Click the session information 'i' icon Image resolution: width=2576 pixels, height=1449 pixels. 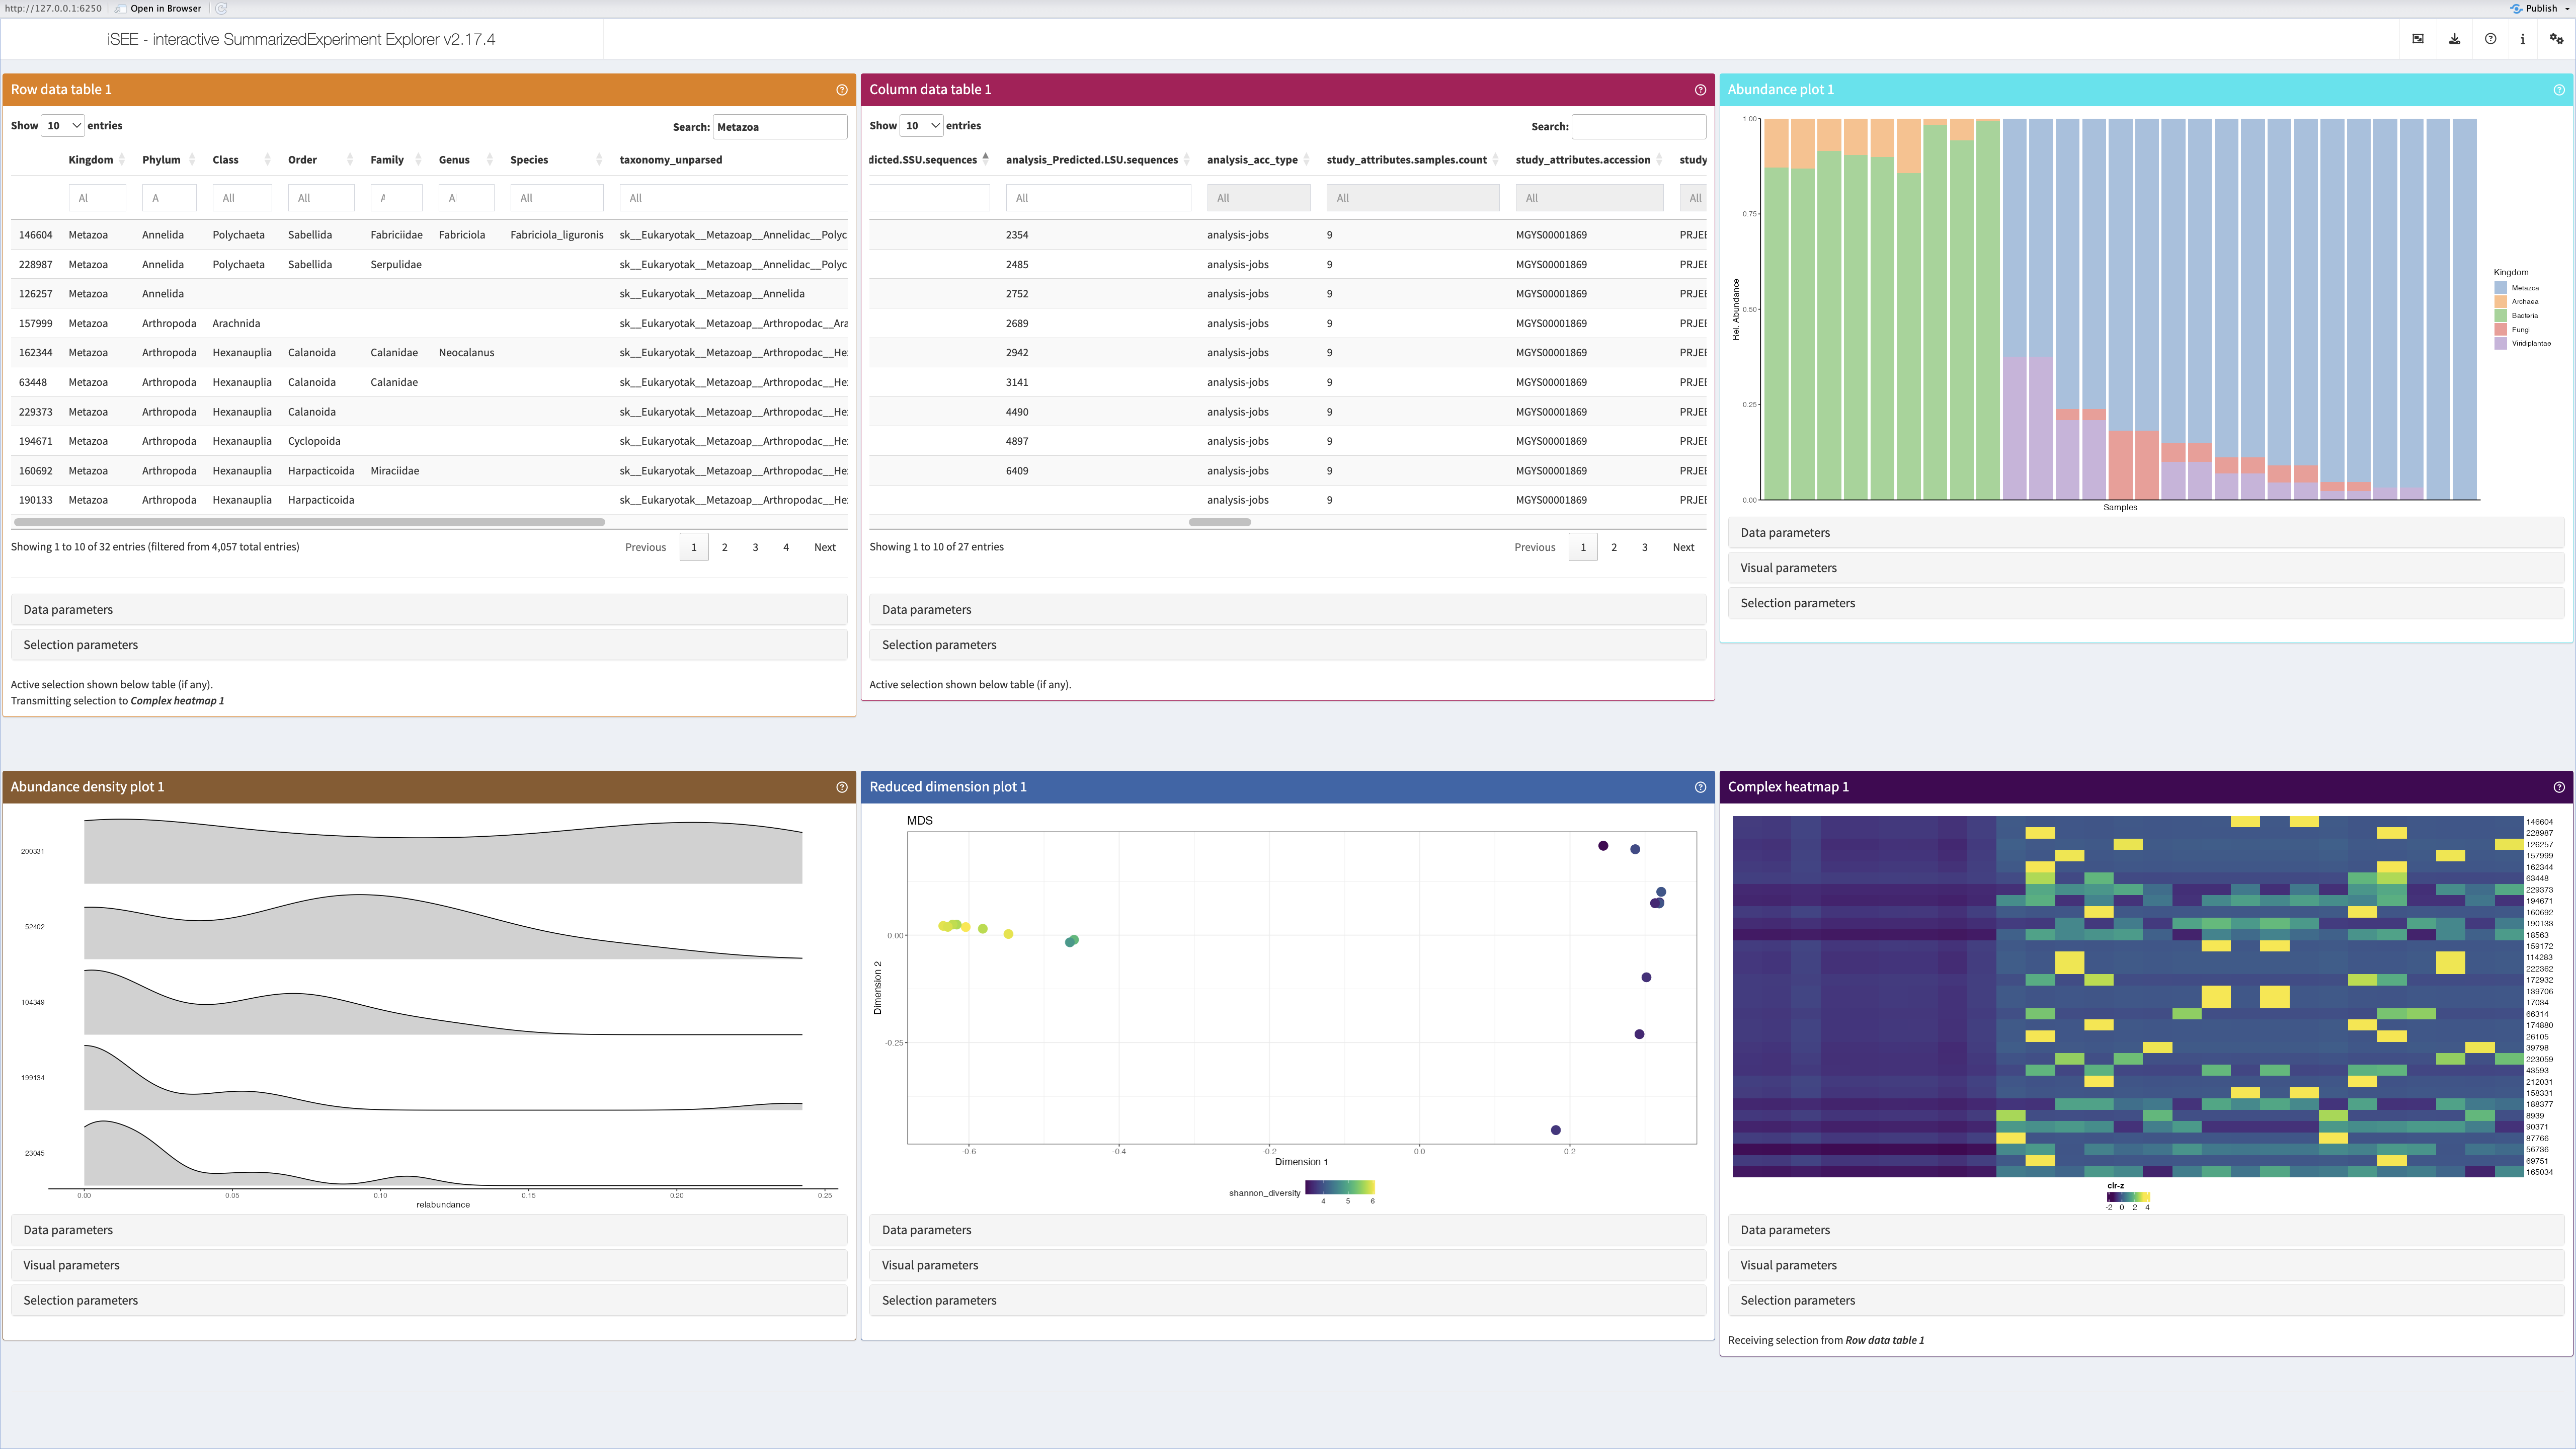[2522, 39]
